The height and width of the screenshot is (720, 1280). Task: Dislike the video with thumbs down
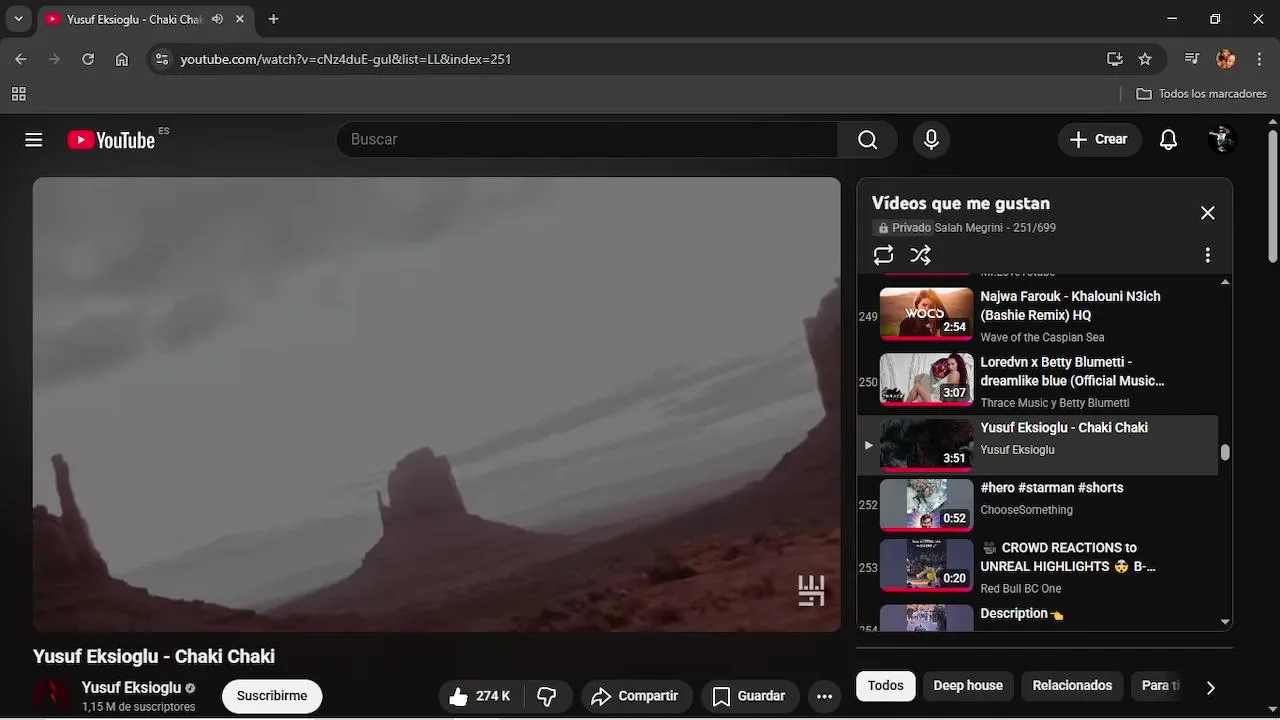(547, 696)
